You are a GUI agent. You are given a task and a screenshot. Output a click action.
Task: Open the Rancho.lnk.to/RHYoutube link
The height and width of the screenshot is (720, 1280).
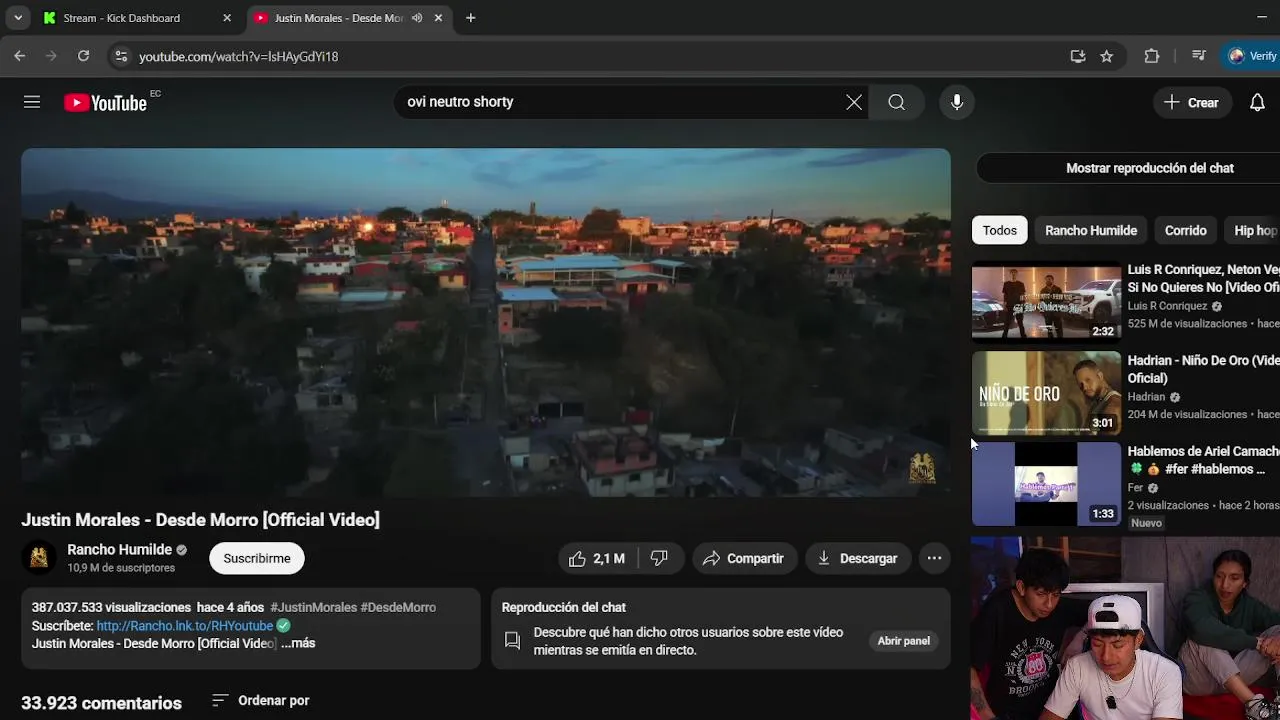(x=185, y=625)
